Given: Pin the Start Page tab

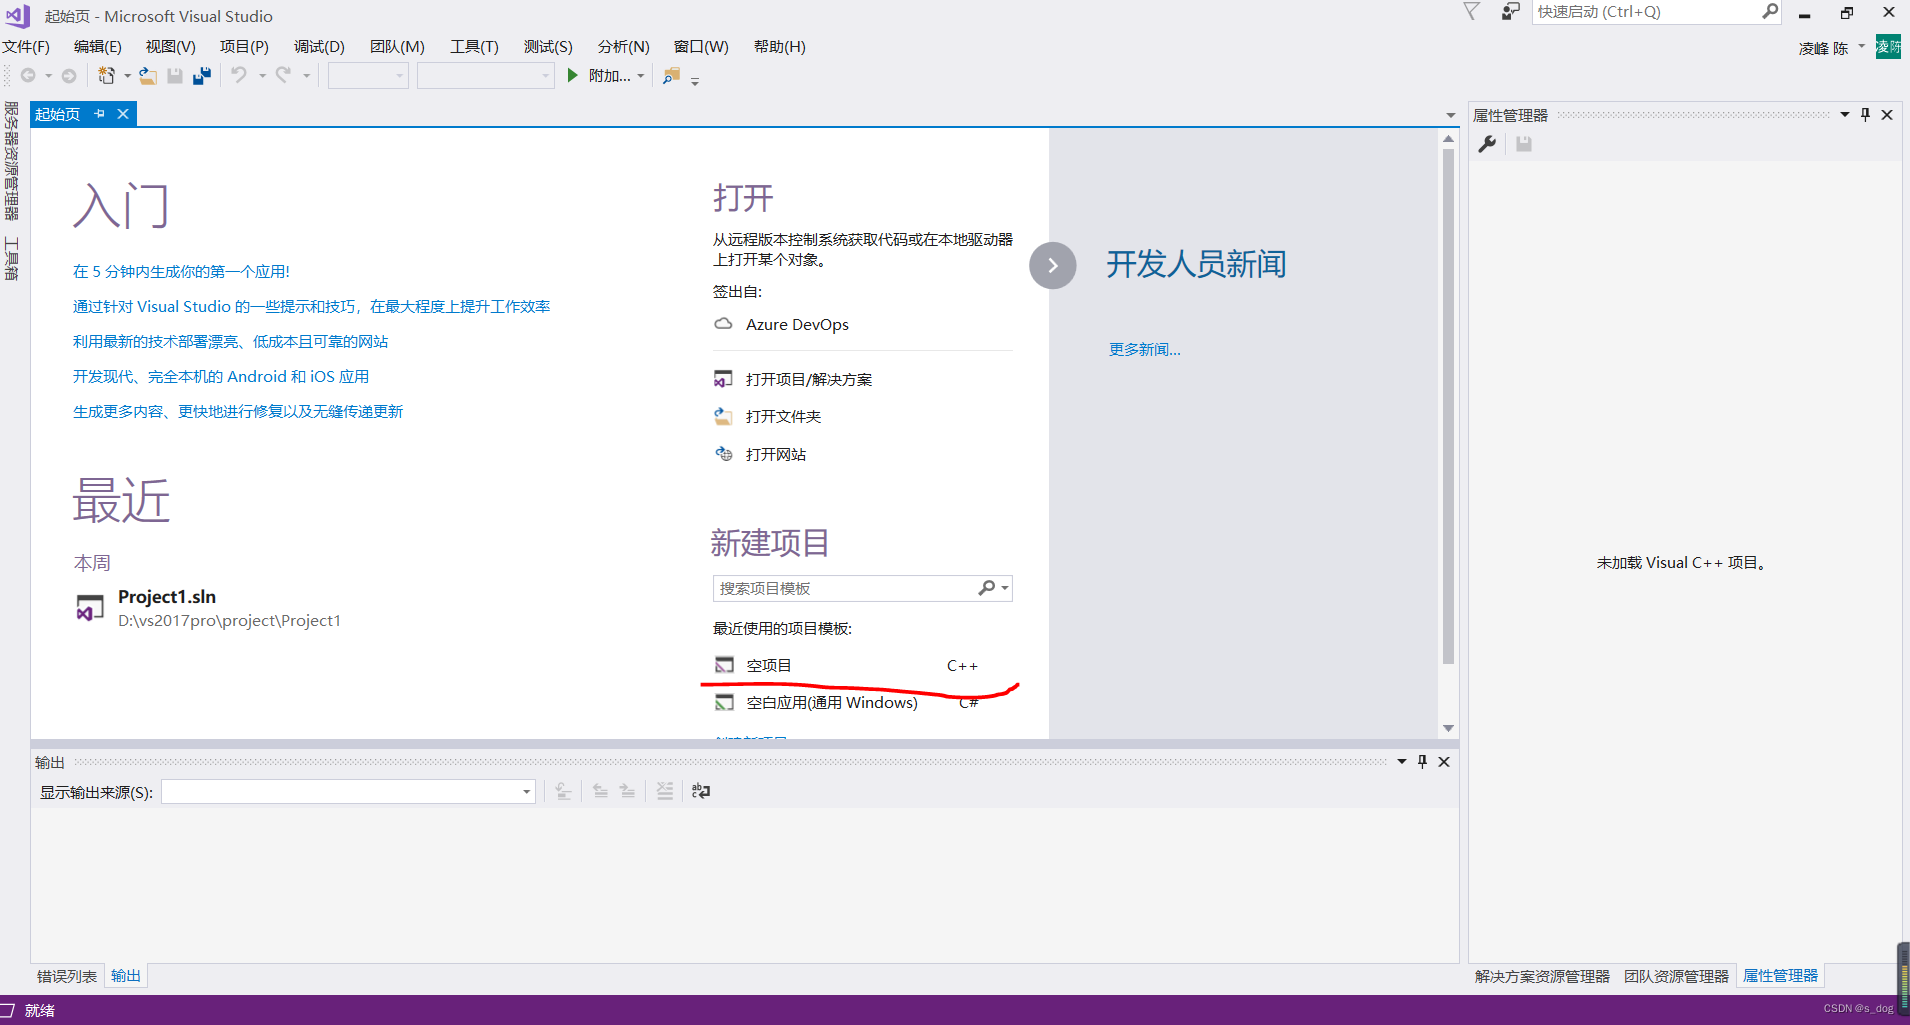Looking at the screenshot, I should coord(99,114).
